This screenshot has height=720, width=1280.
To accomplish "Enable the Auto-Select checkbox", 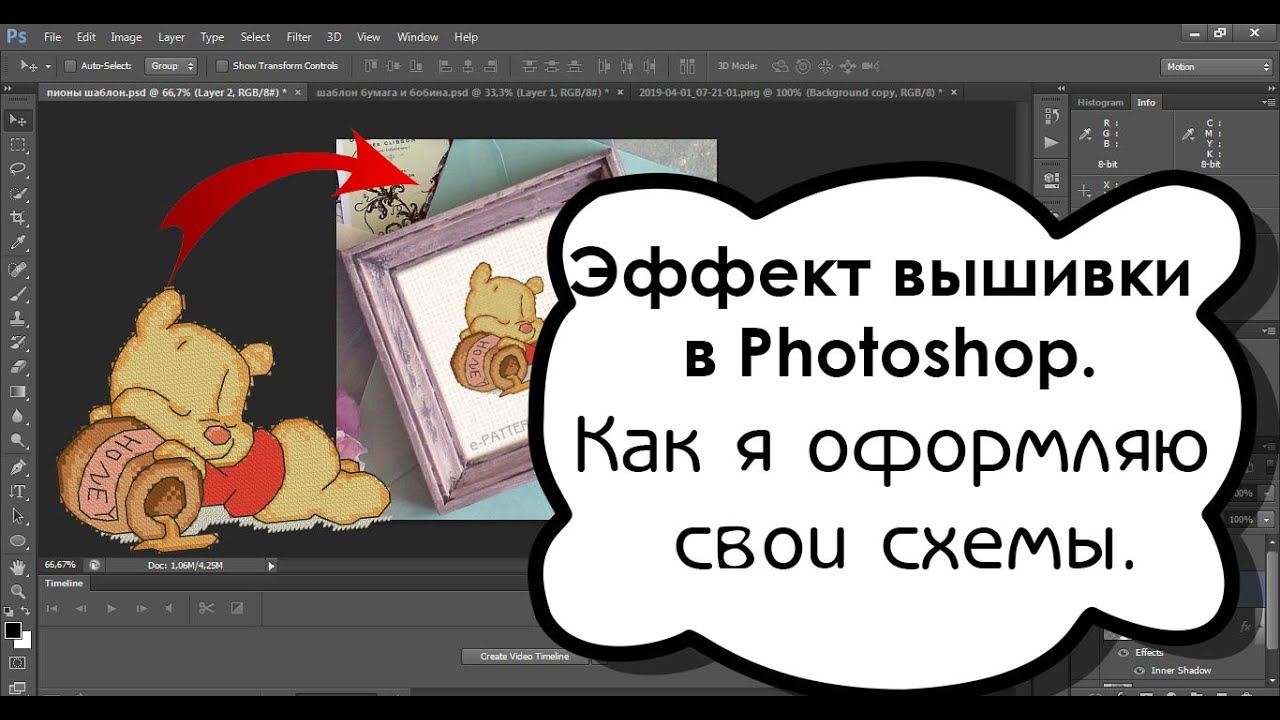I will coord(70,66).
